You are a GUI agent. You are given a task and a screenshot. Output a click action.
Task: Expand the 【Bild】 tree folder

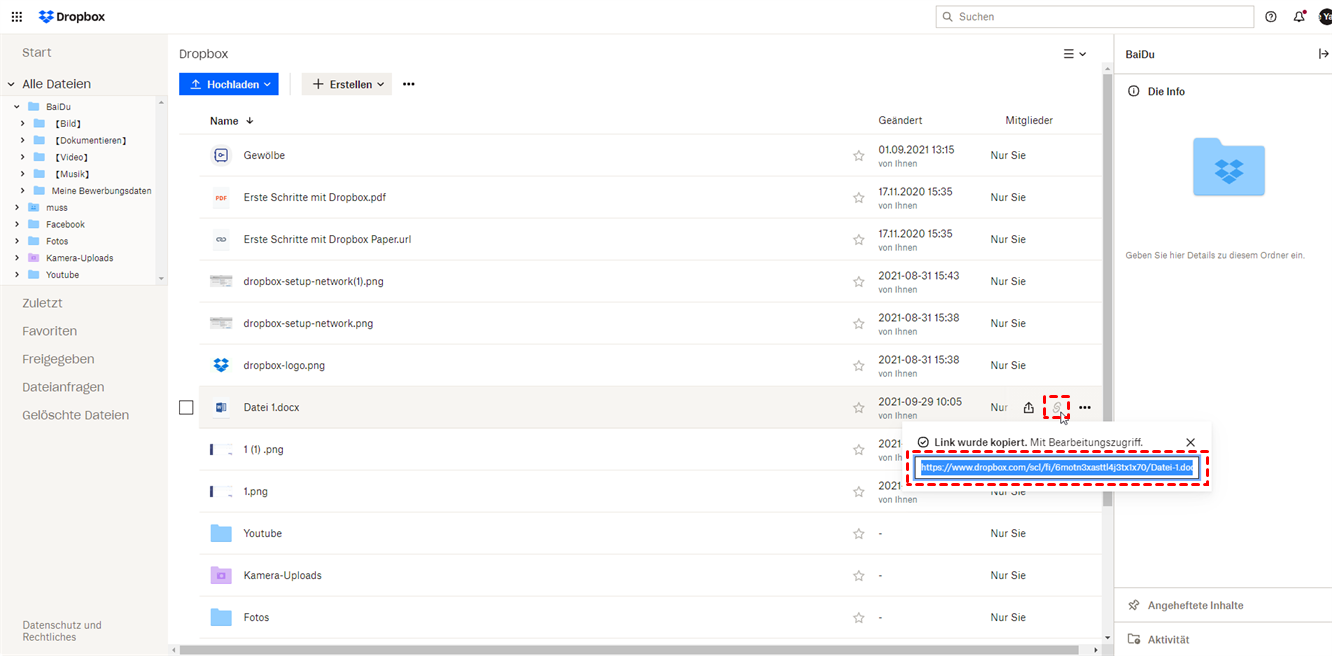pyautogui.click(x=23, y=124)
